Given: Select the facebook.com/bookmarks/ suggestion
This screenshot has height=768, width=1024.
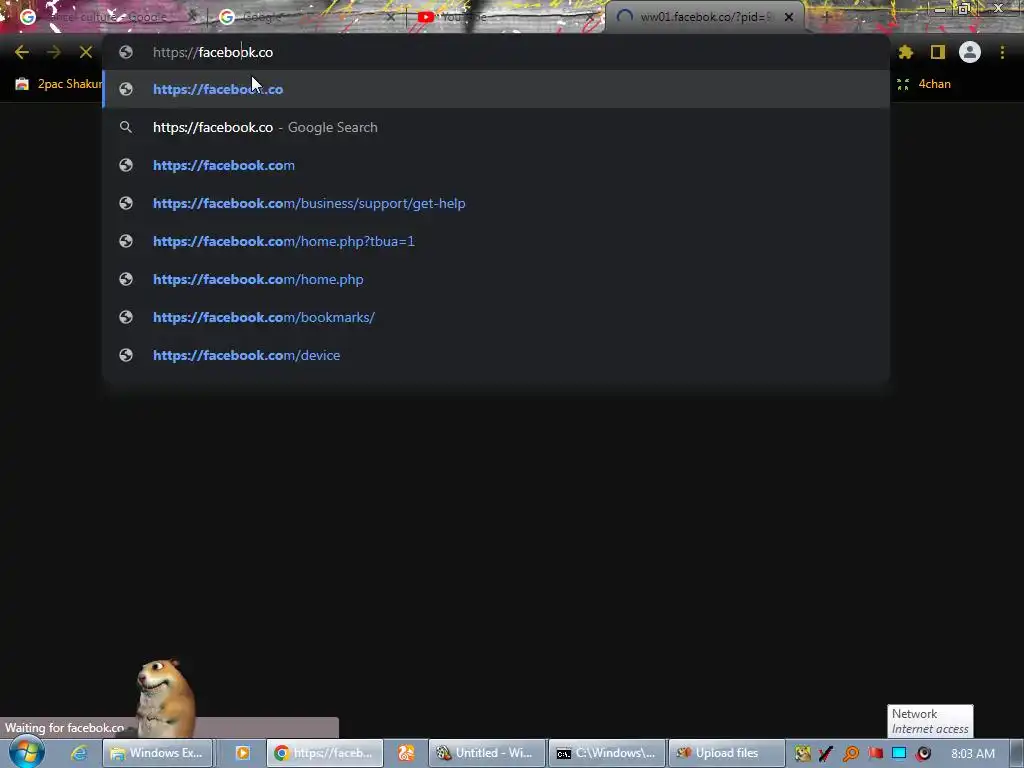Looking at the screenshot, I should point(496,317).
